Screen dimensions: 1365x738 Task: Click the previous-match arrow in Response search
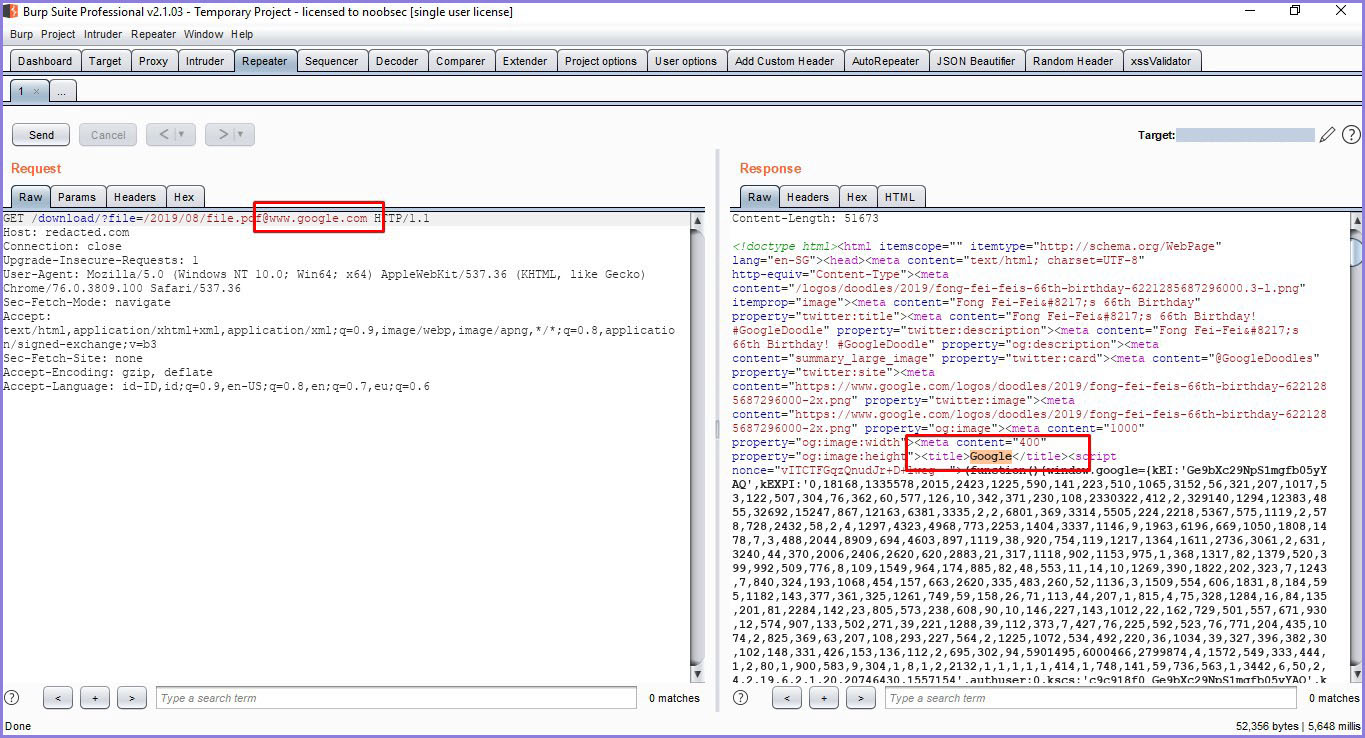pyautogui.click(x=787, y=697)
